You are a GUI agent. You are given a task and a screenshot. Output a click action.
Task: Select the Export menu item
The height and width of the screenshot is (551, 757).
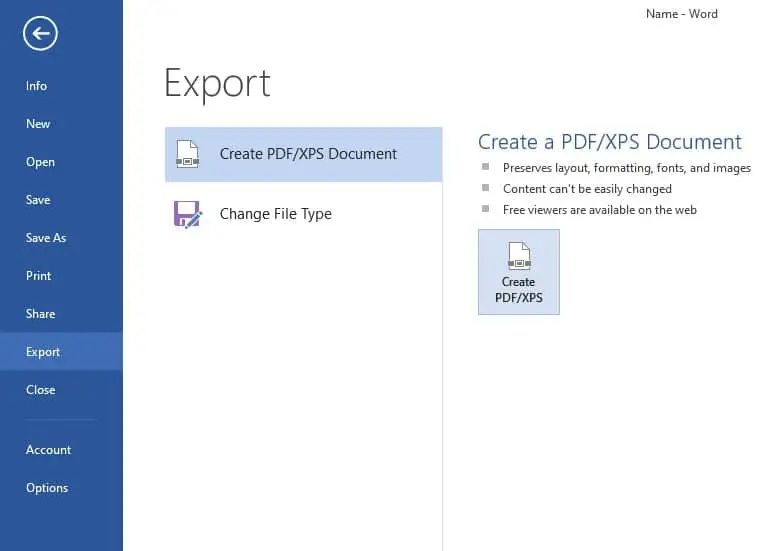(x=61, y=352)
